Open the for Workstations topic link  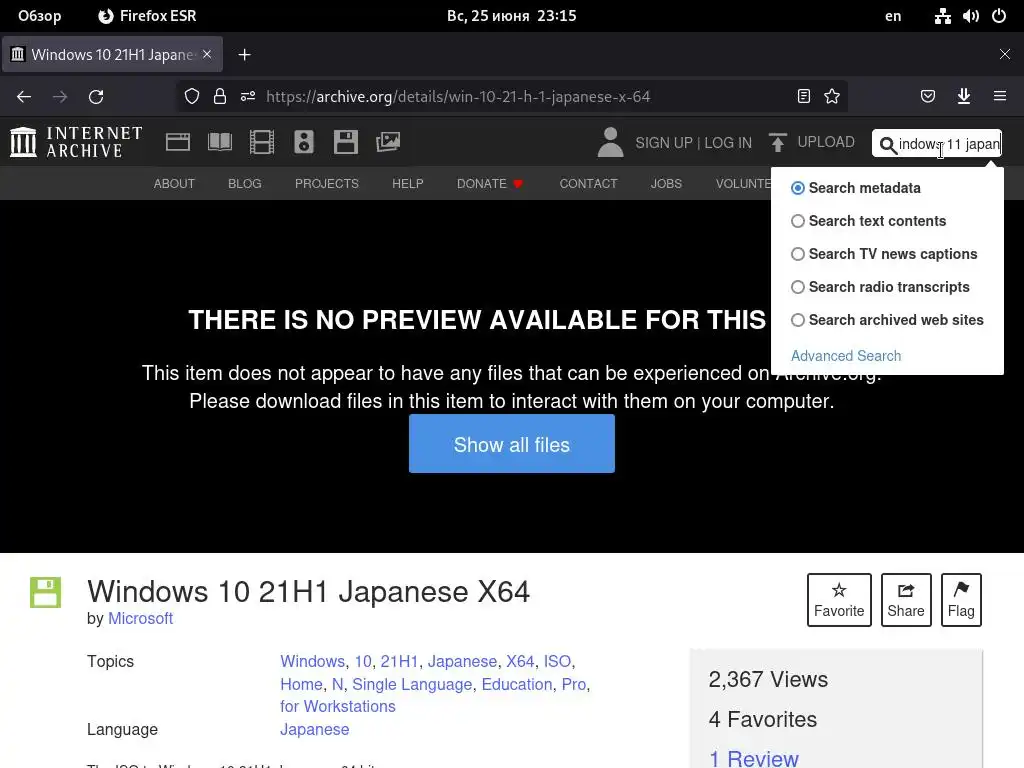(x=338, y=707)
